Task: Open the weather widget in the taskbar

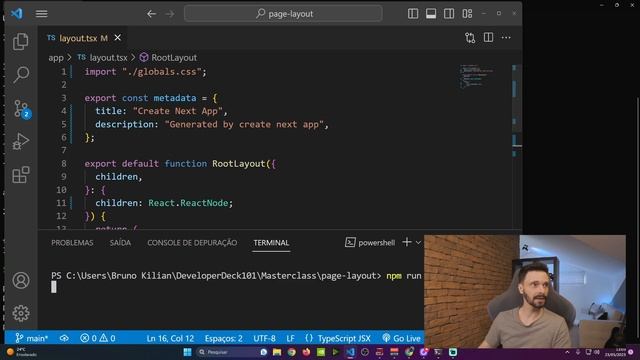Action: click(22, 352)
